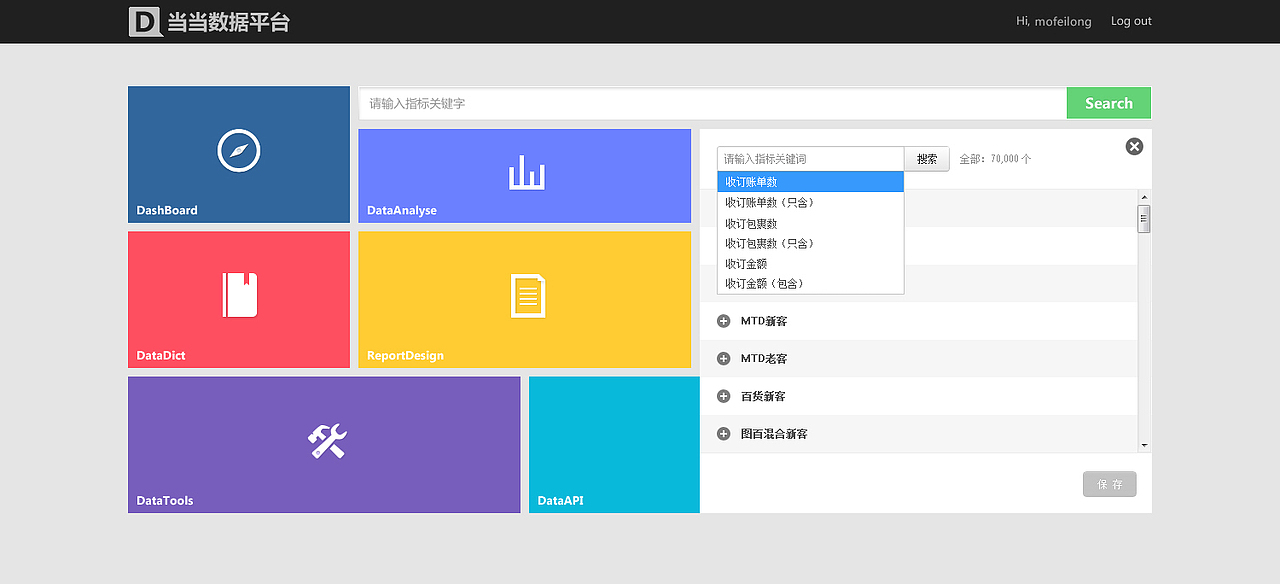1280x584 pixels.
Task: Click the MTD老客 row label
Action: point(764,359)
